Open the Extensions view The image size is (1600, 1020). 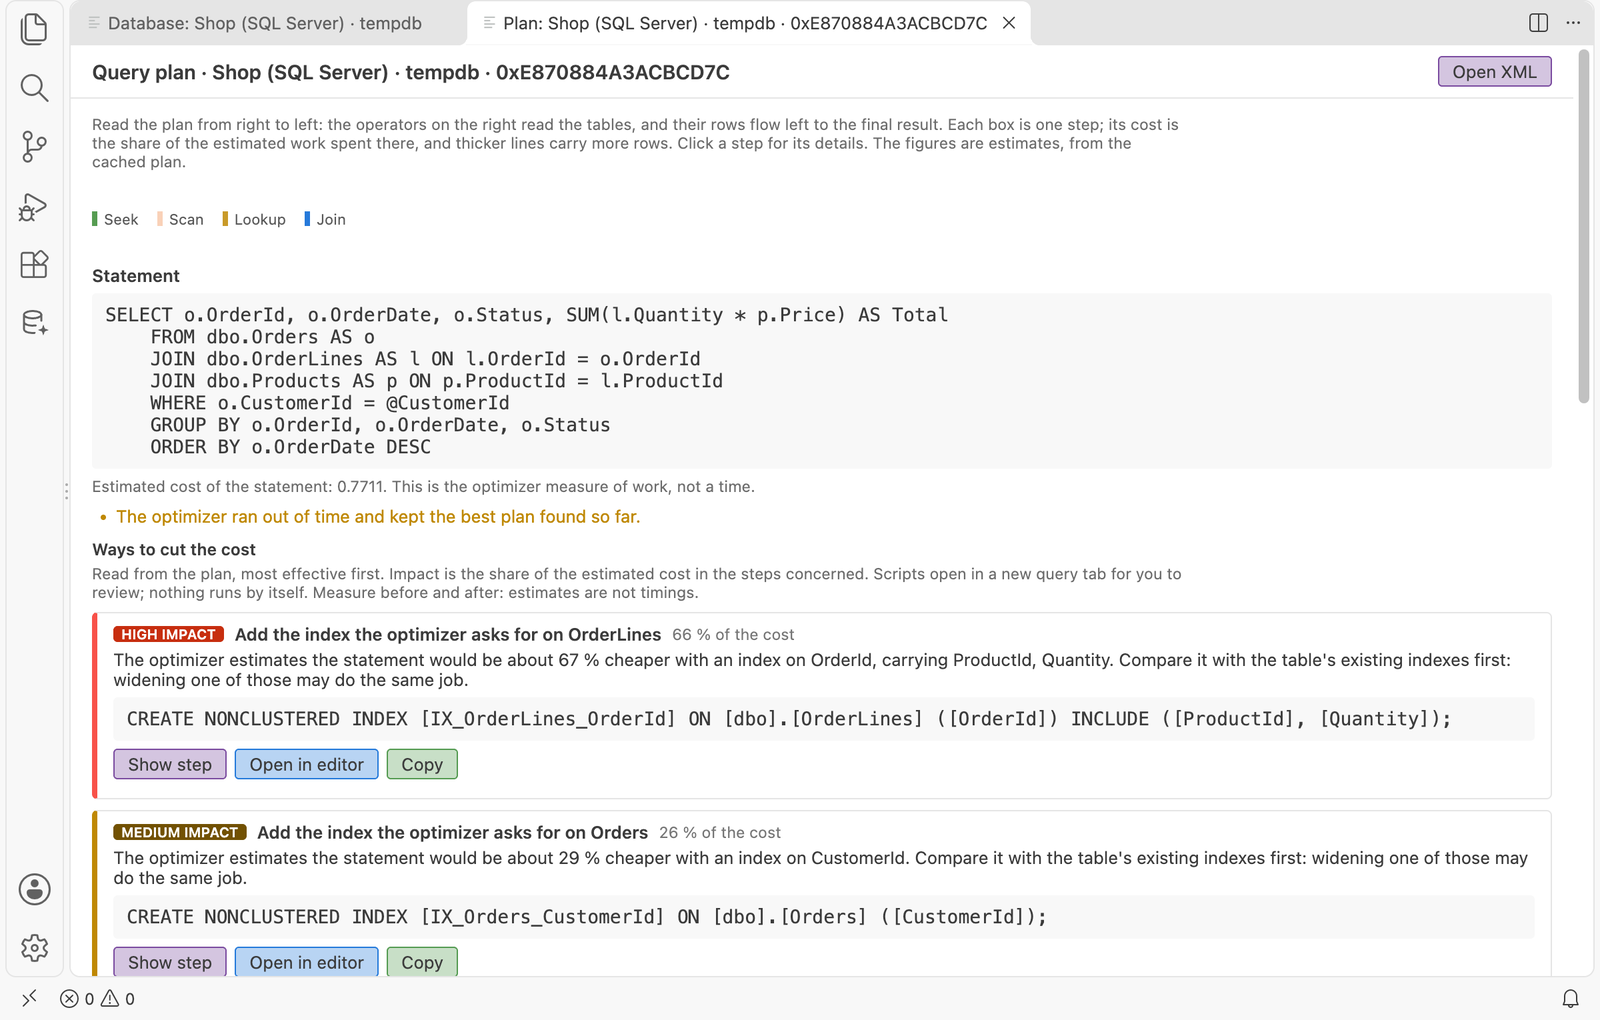34,264
